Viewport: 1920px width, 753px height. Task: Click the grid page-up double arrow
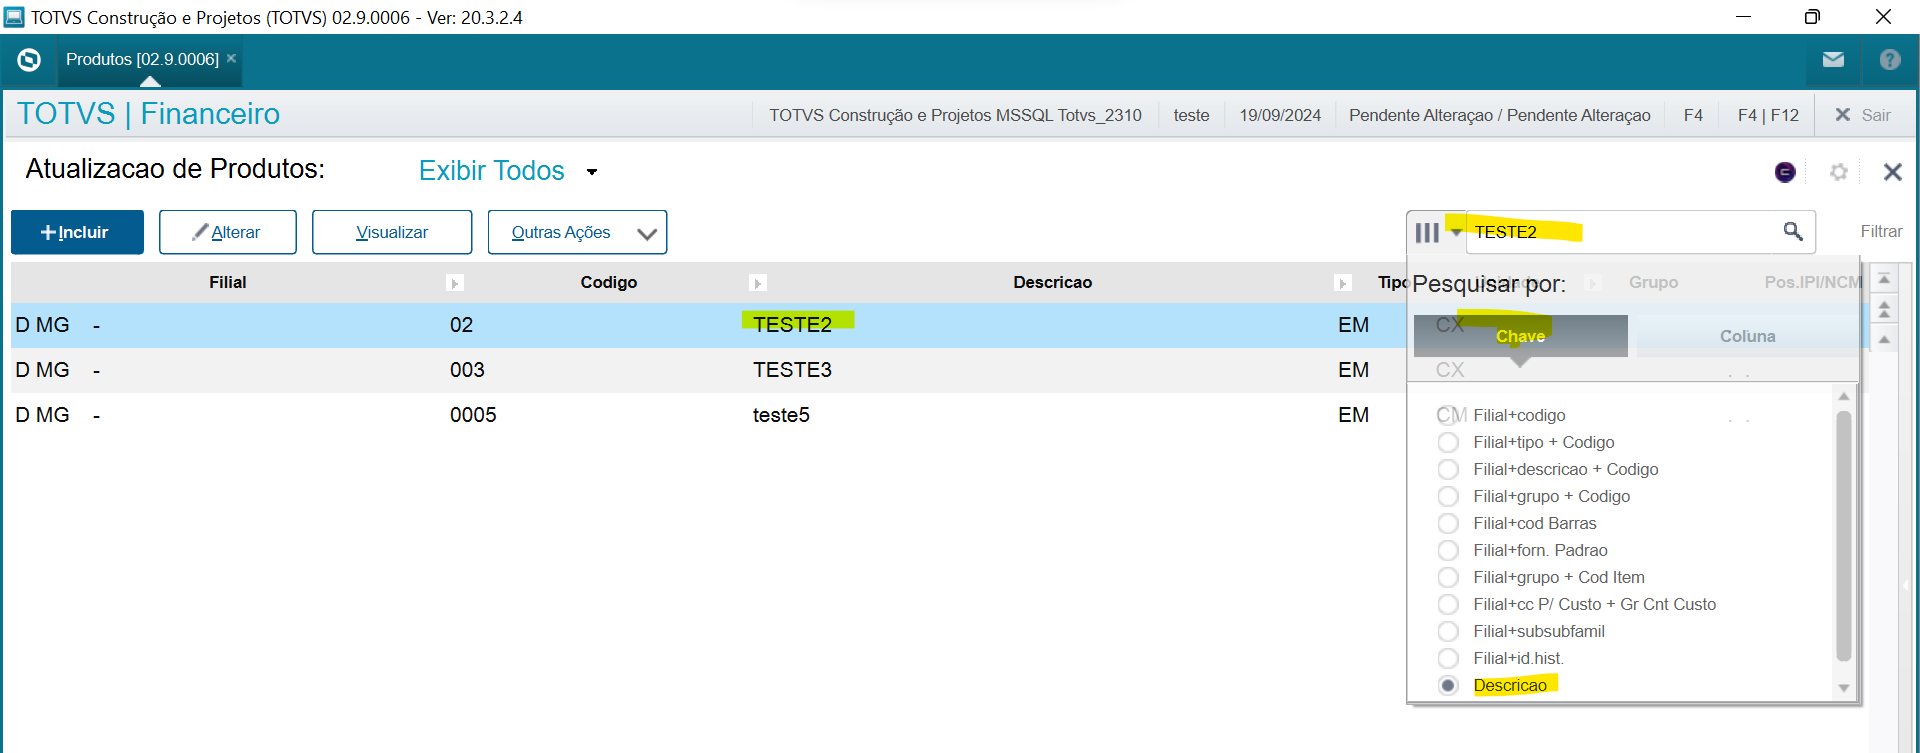tap(1884, 309)
